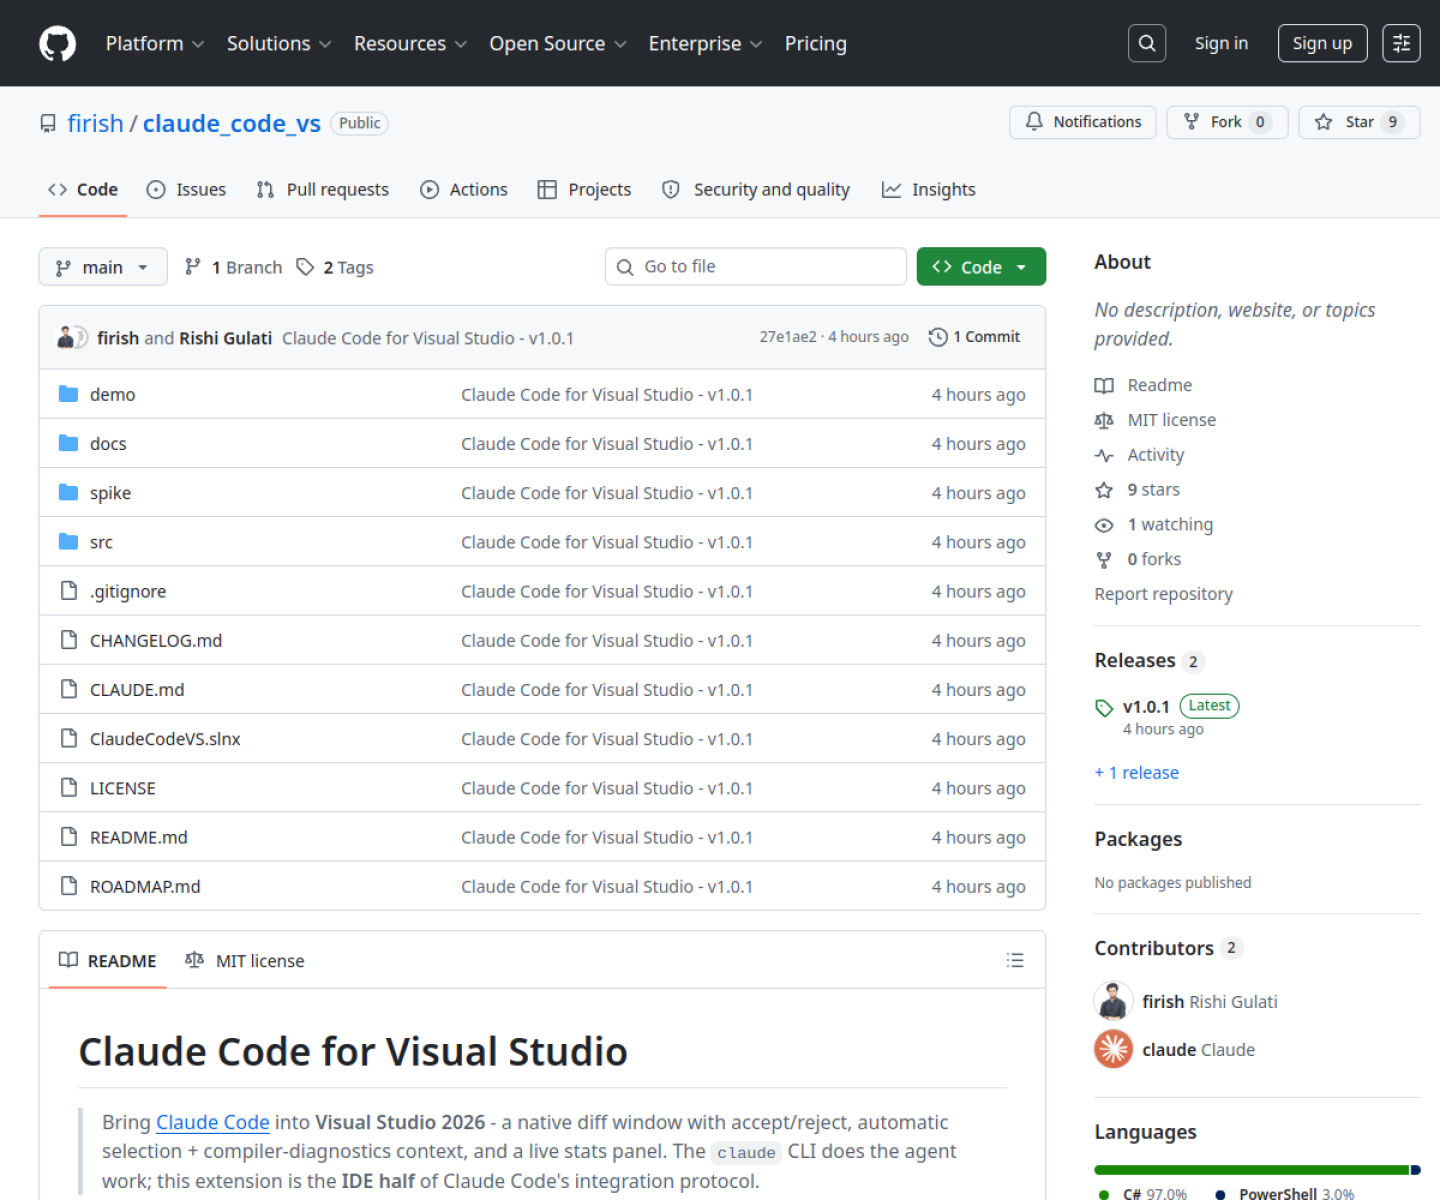
Task: Open the Security and quality tab
Action: click(x=756, y=189)
